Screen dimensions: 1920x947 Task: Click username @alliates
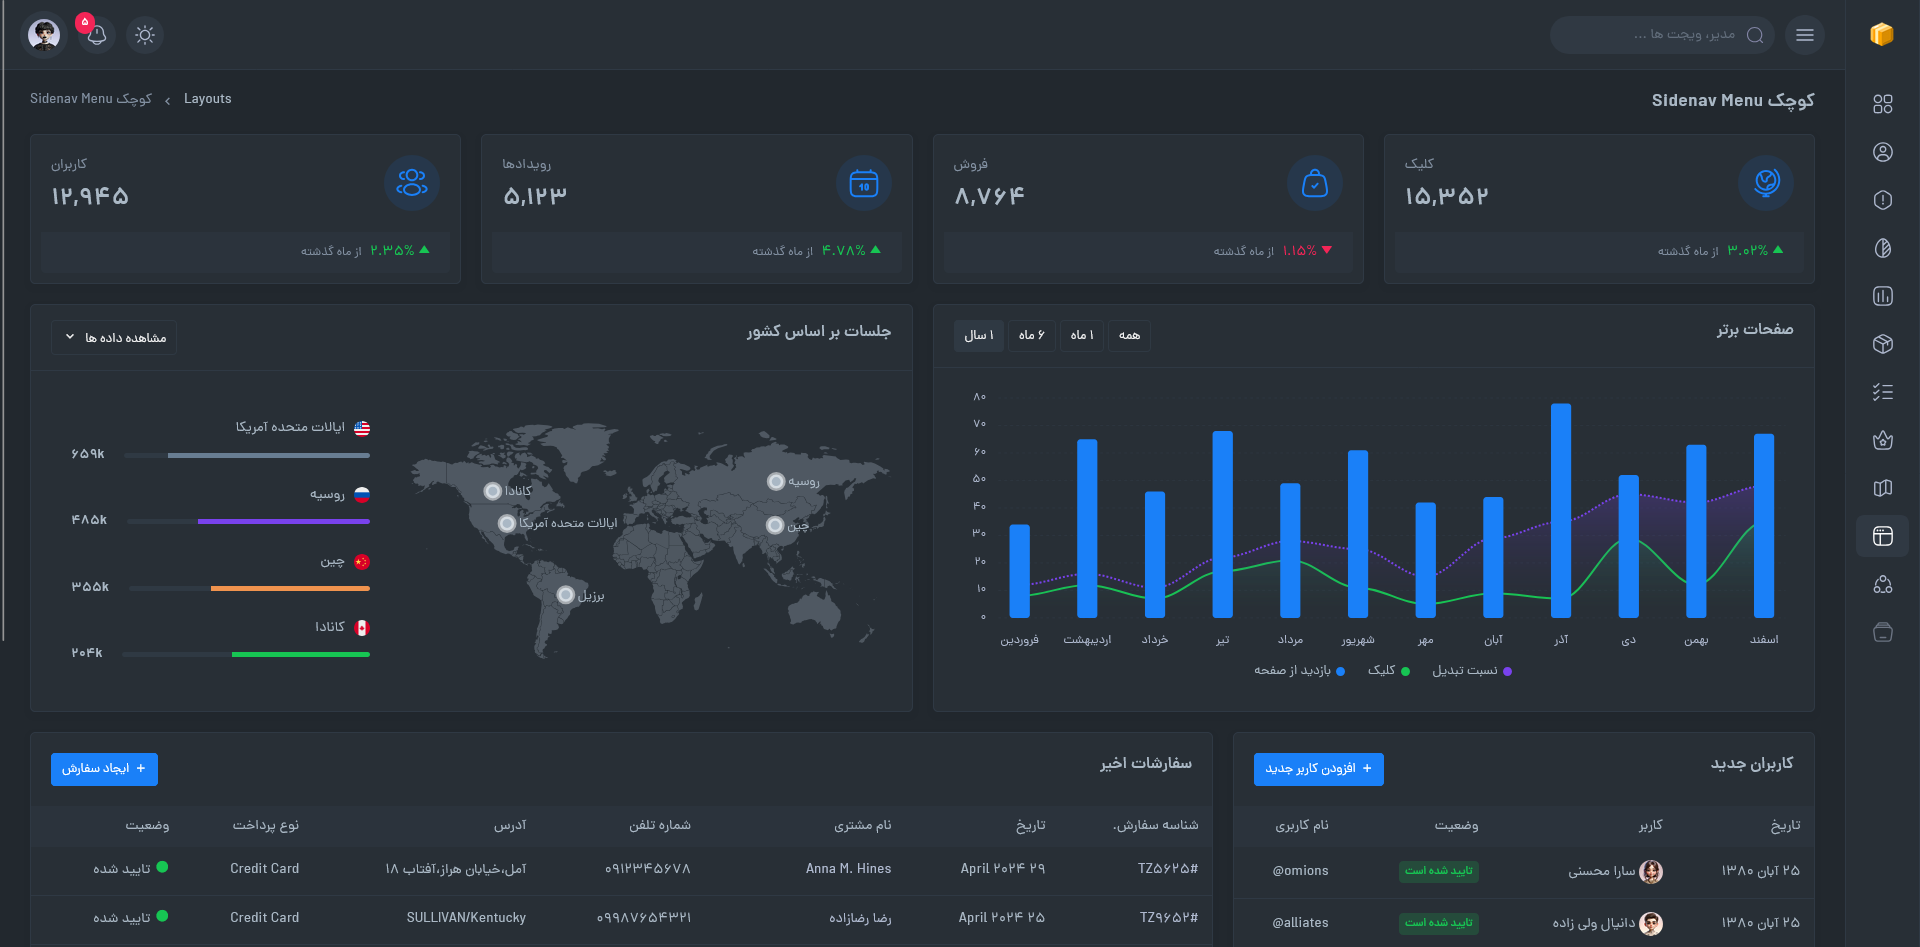point(1300,923)
